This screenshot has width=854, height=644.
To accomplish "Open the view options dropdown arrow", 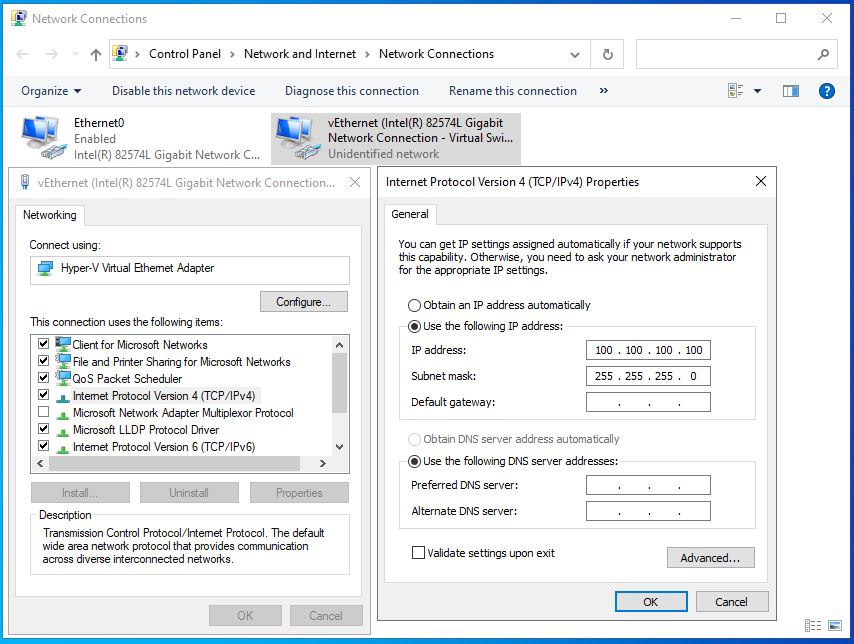I will point(757,91).
